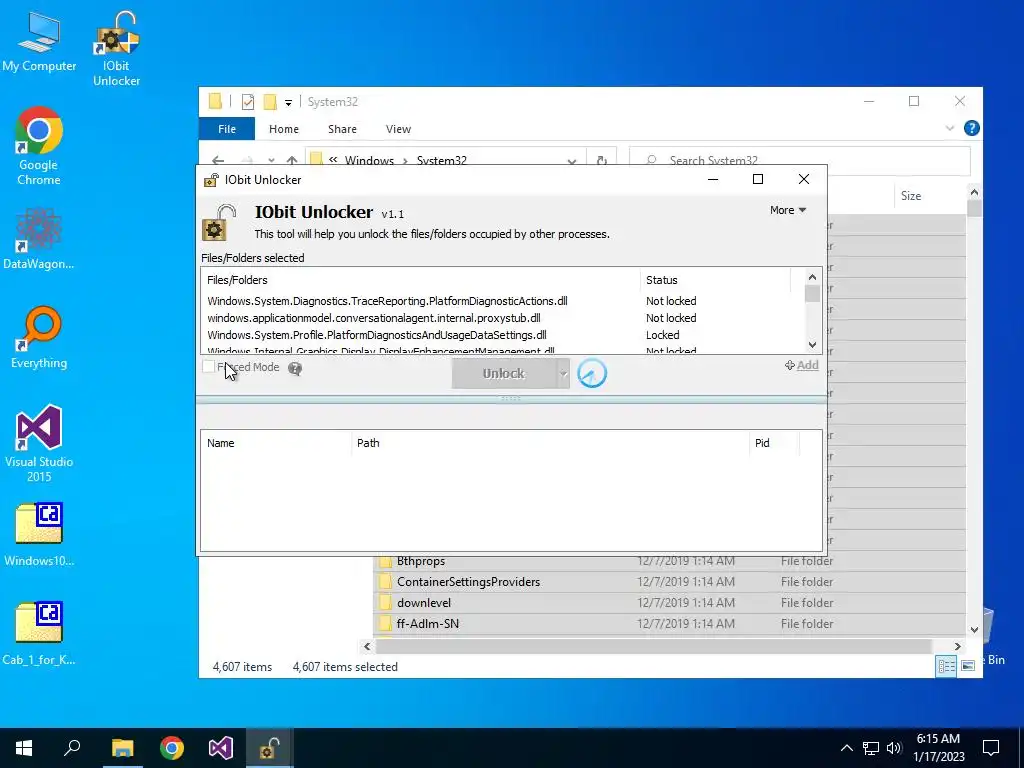1024x768 pixels.
Task: Click the Files/Folders column header
Action: point(421,280)
